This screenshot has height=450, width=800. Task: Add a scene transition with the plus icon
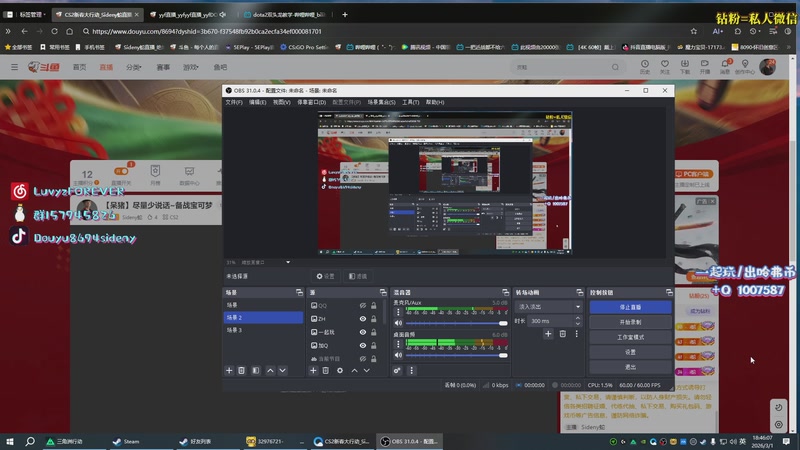(548, 334)
